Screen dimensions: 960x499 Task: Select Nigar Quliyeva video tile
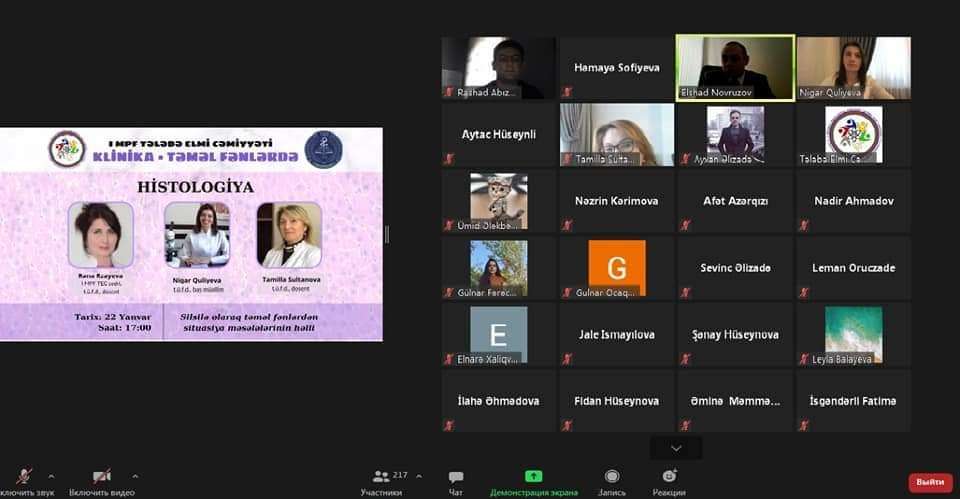[853, 67]
